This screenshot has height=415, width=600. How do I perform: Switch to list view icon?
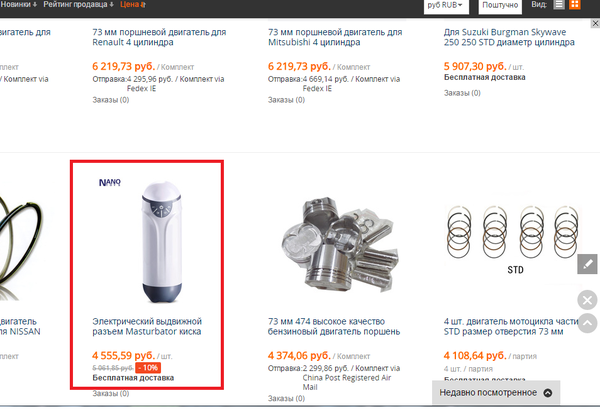[559, 5]
